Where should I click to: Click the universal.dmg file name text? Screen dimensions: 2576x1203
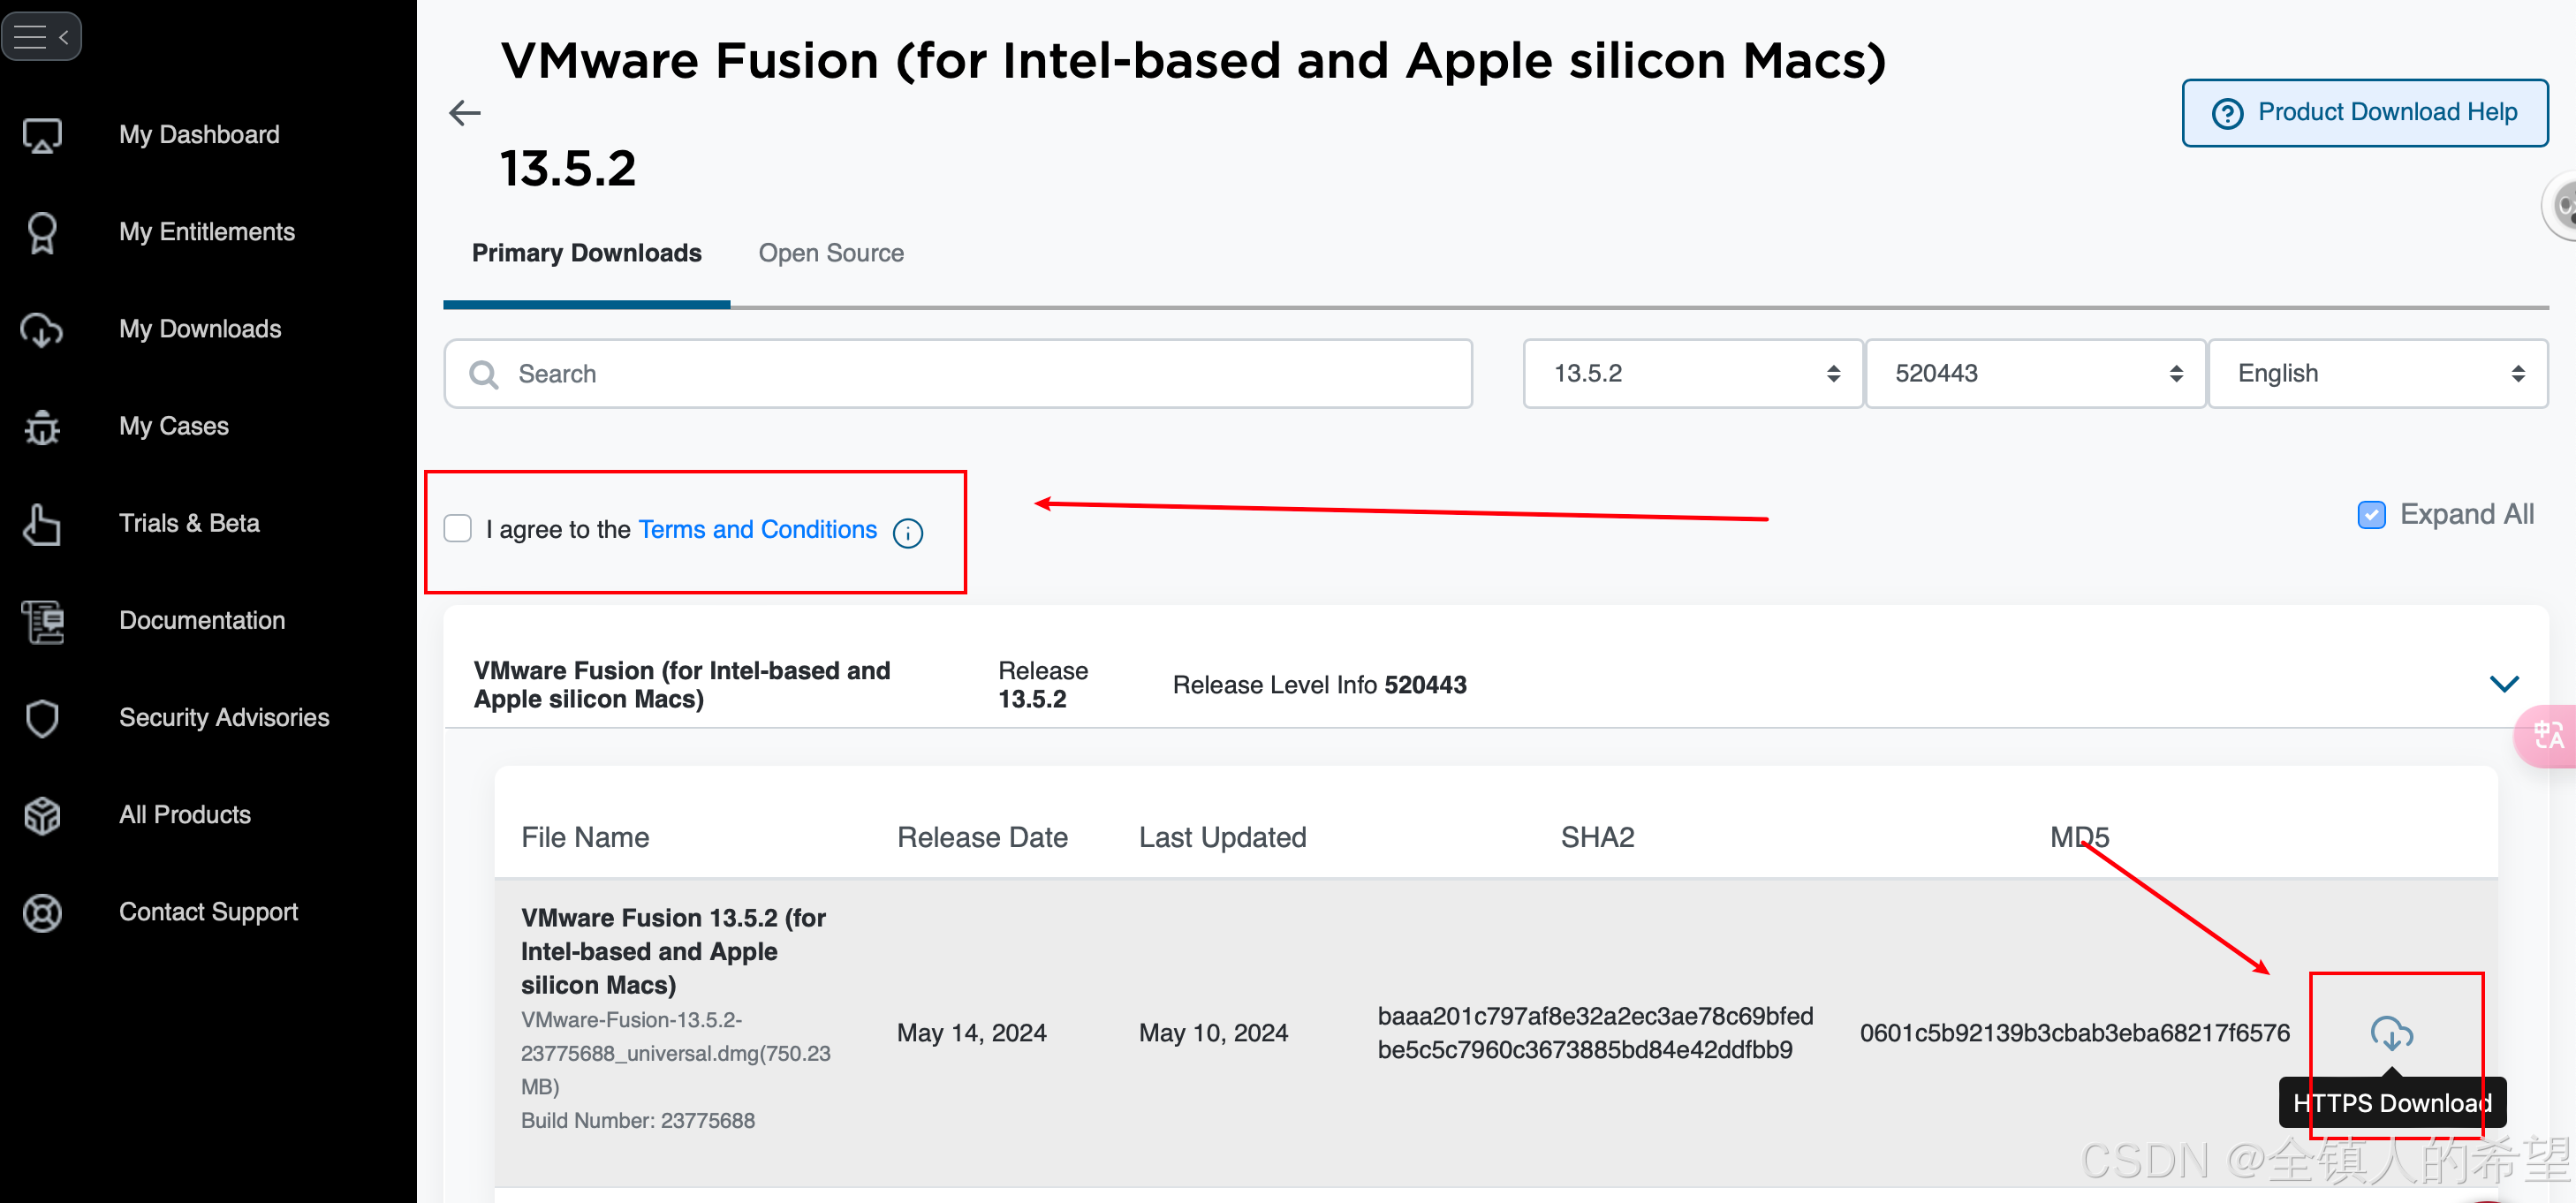coord(676,1053)
